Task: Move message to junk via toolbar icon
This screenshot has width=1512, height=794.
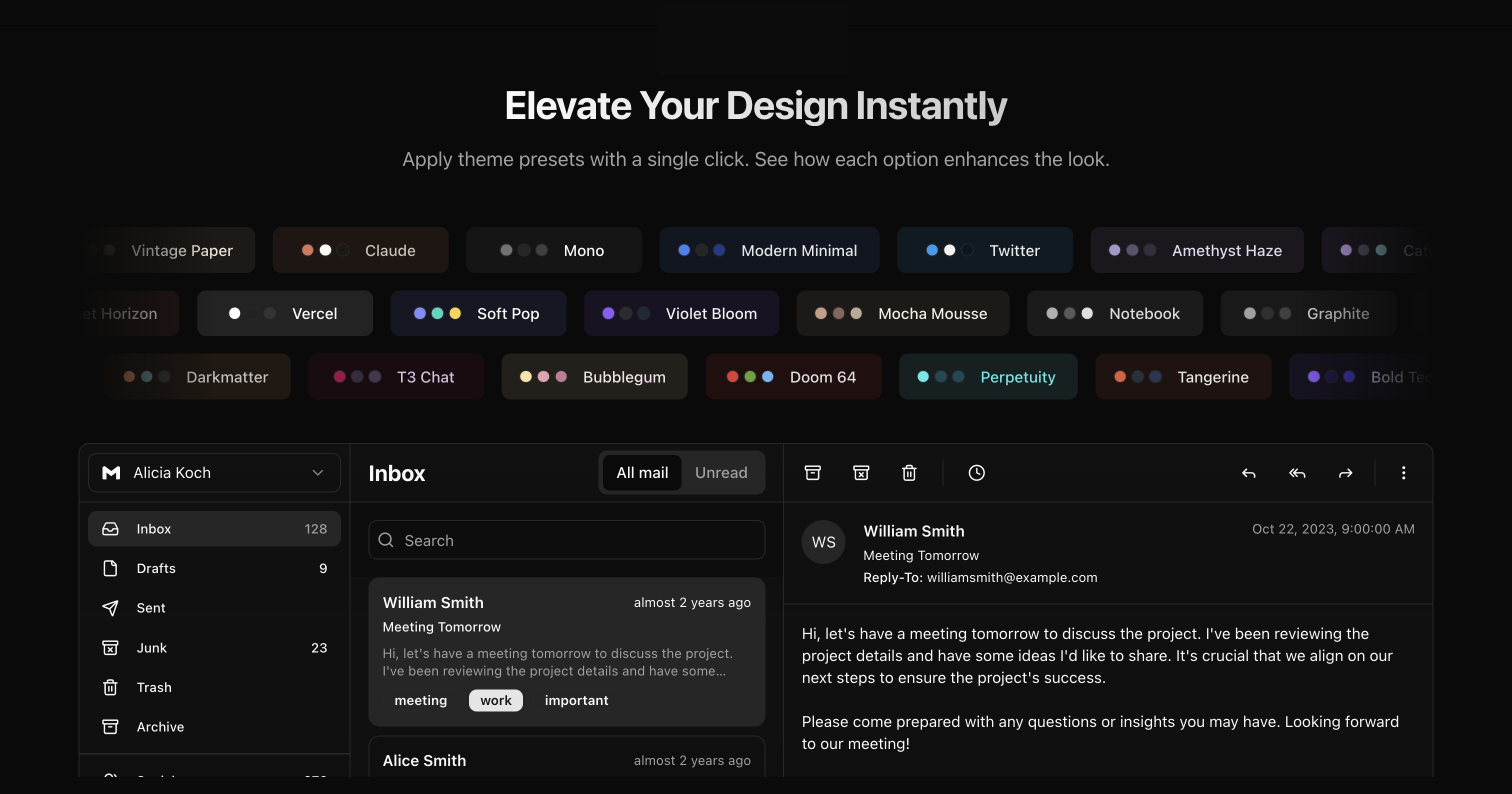Action: point(861,473)
